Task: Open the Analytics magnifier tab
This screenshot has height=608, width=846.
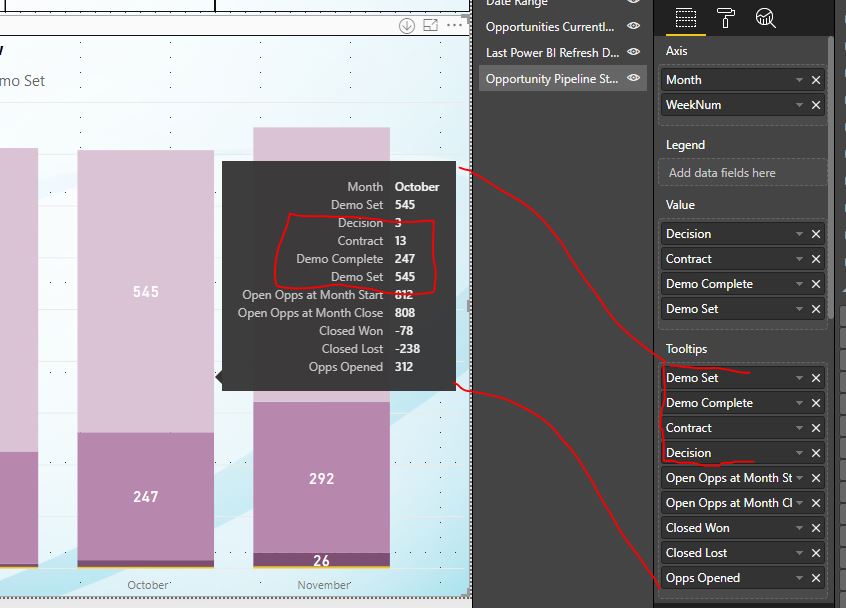Action: [765, 18]
